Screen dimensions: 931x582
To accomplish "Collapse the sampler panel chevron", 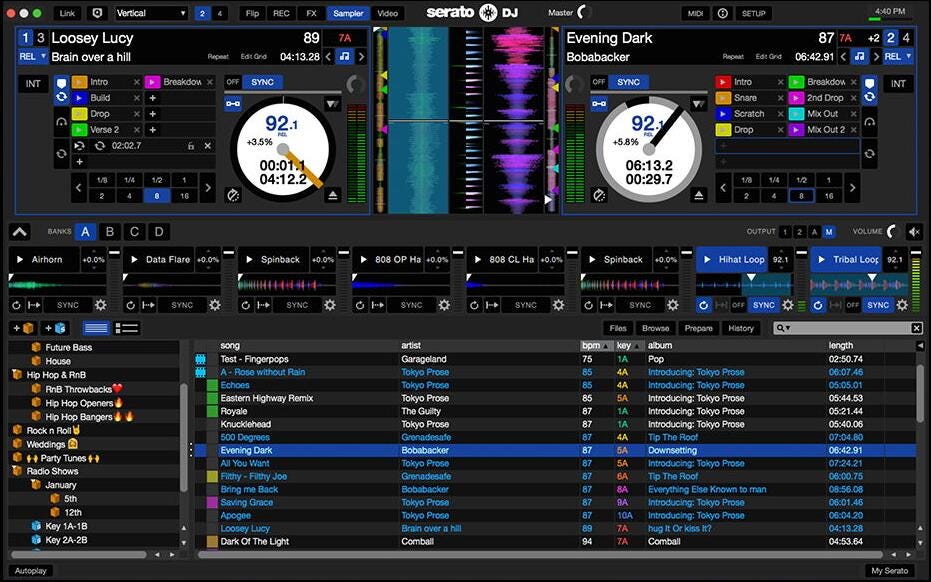I will tap(20, 232).
